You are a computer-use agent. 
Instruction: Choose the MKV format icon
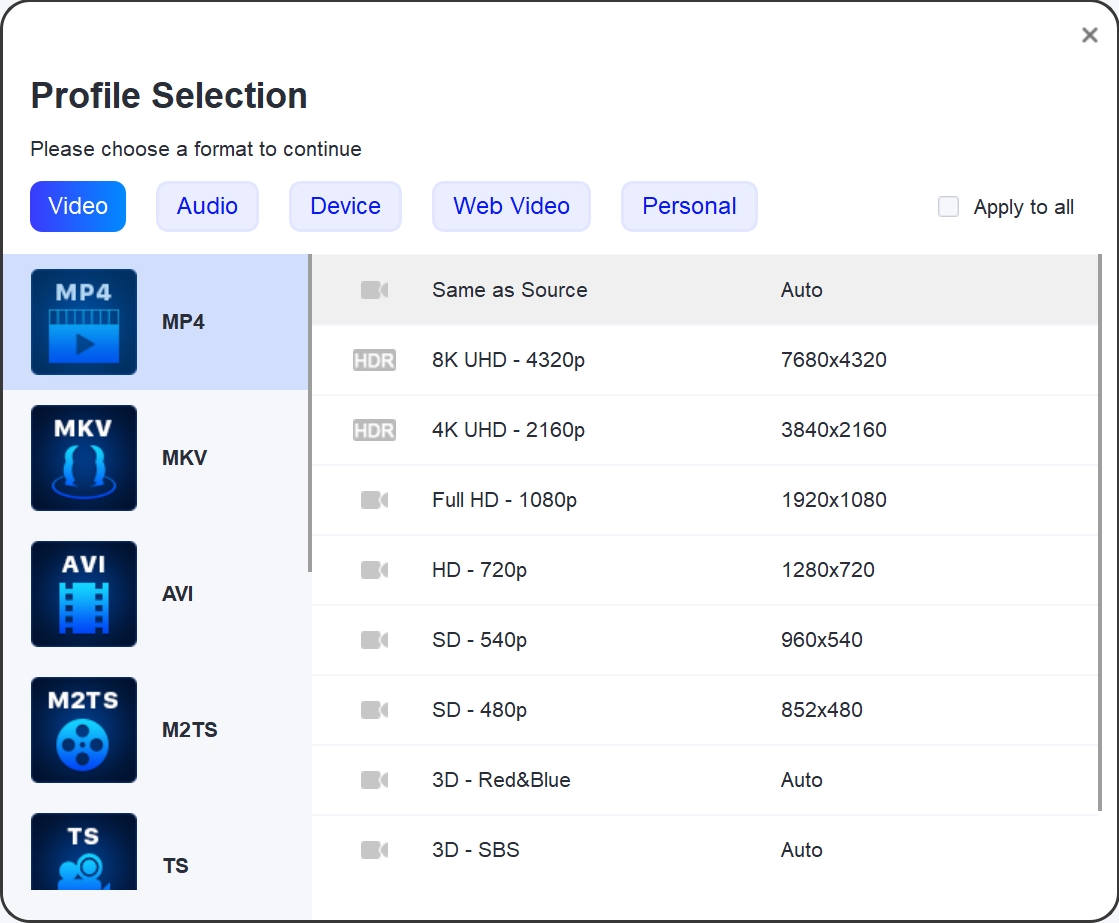point(84,458)
